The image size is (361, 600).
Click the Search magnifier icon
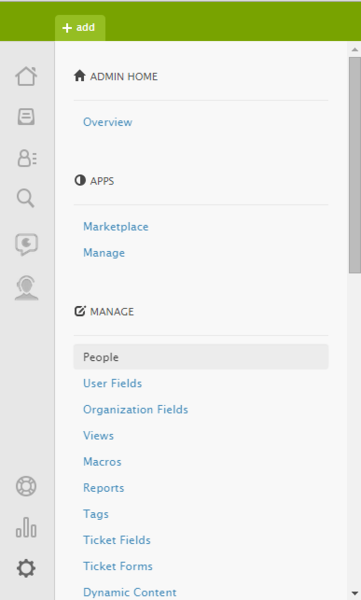[26, 198]
